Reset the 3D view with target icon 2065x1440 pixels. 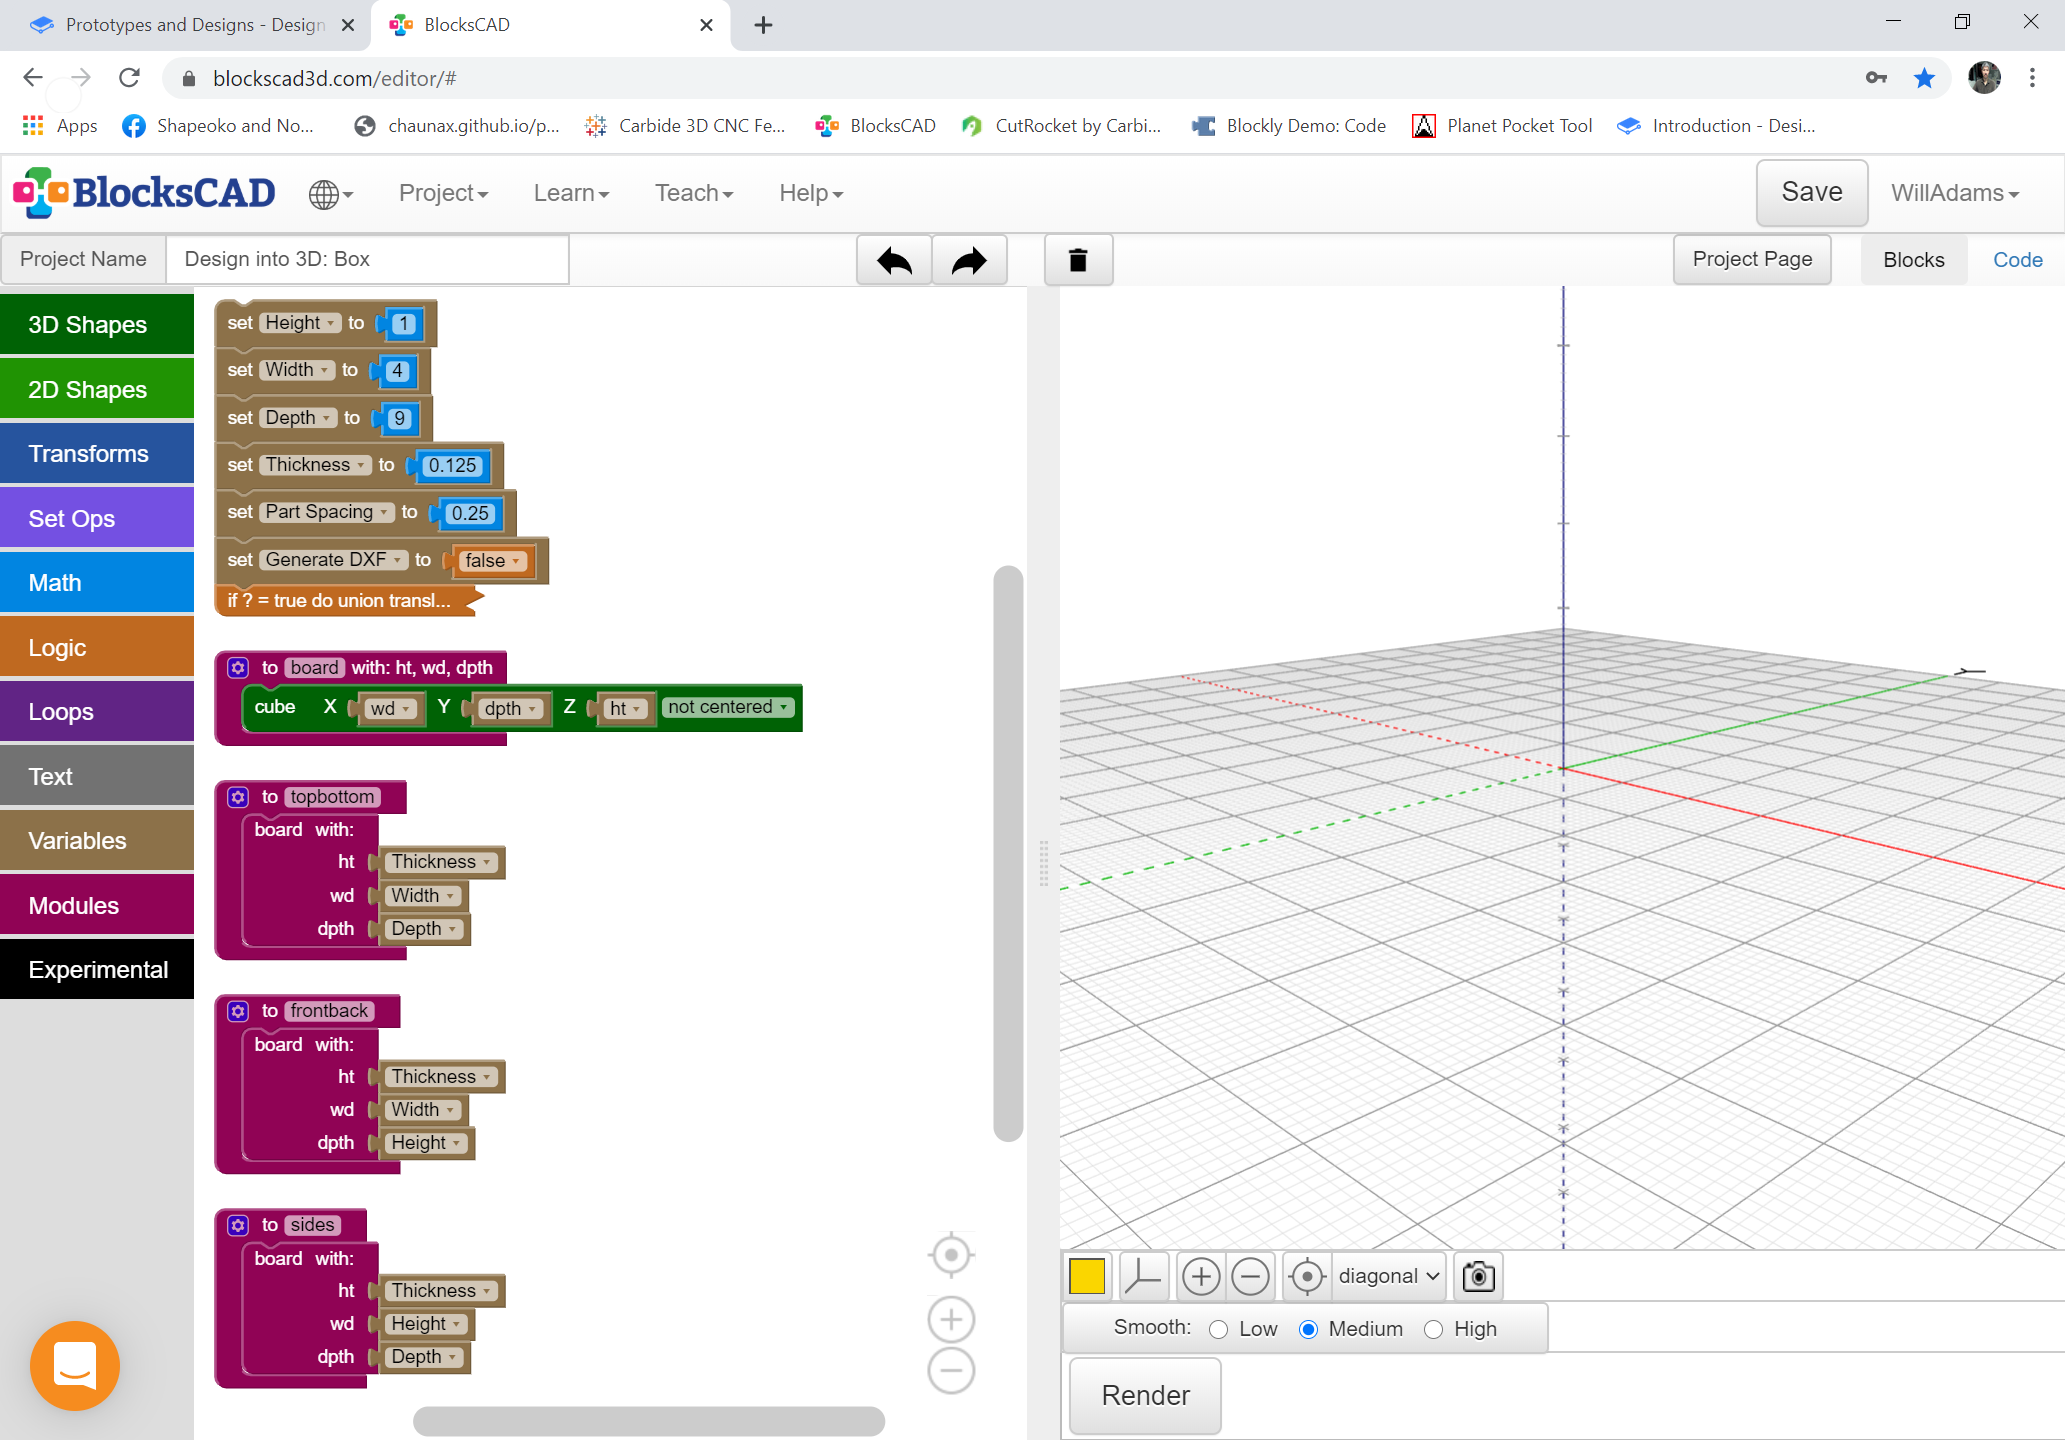pyautogui.click(x=1307, y=1276)
